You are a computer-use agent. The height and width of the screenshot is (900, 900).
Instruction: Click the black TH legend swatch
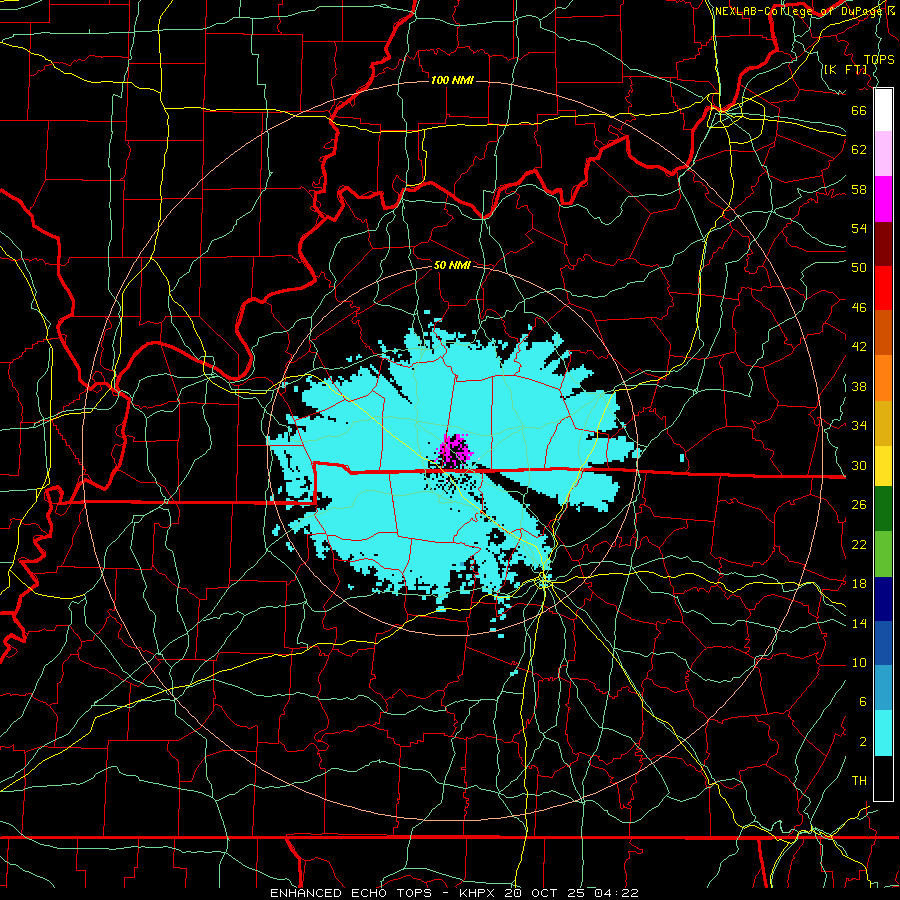(883, 778)
